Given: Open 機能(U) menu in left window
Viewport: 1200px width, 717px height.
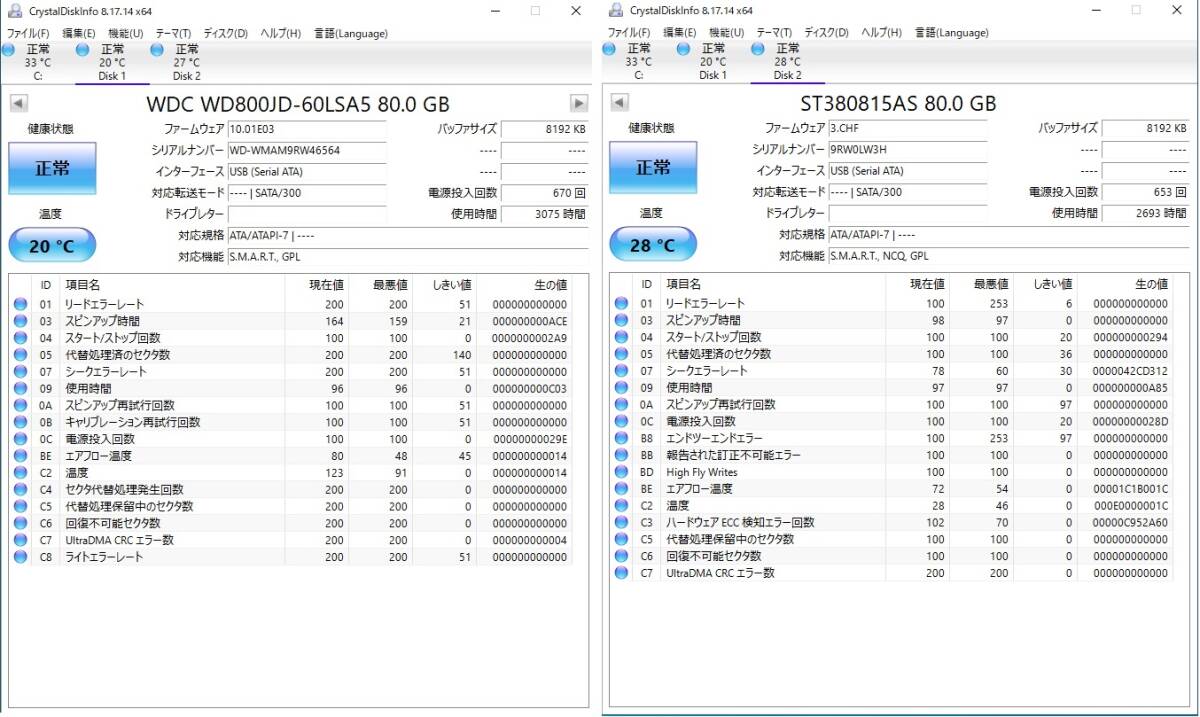Looking at the screenshot, I should 125,33.
